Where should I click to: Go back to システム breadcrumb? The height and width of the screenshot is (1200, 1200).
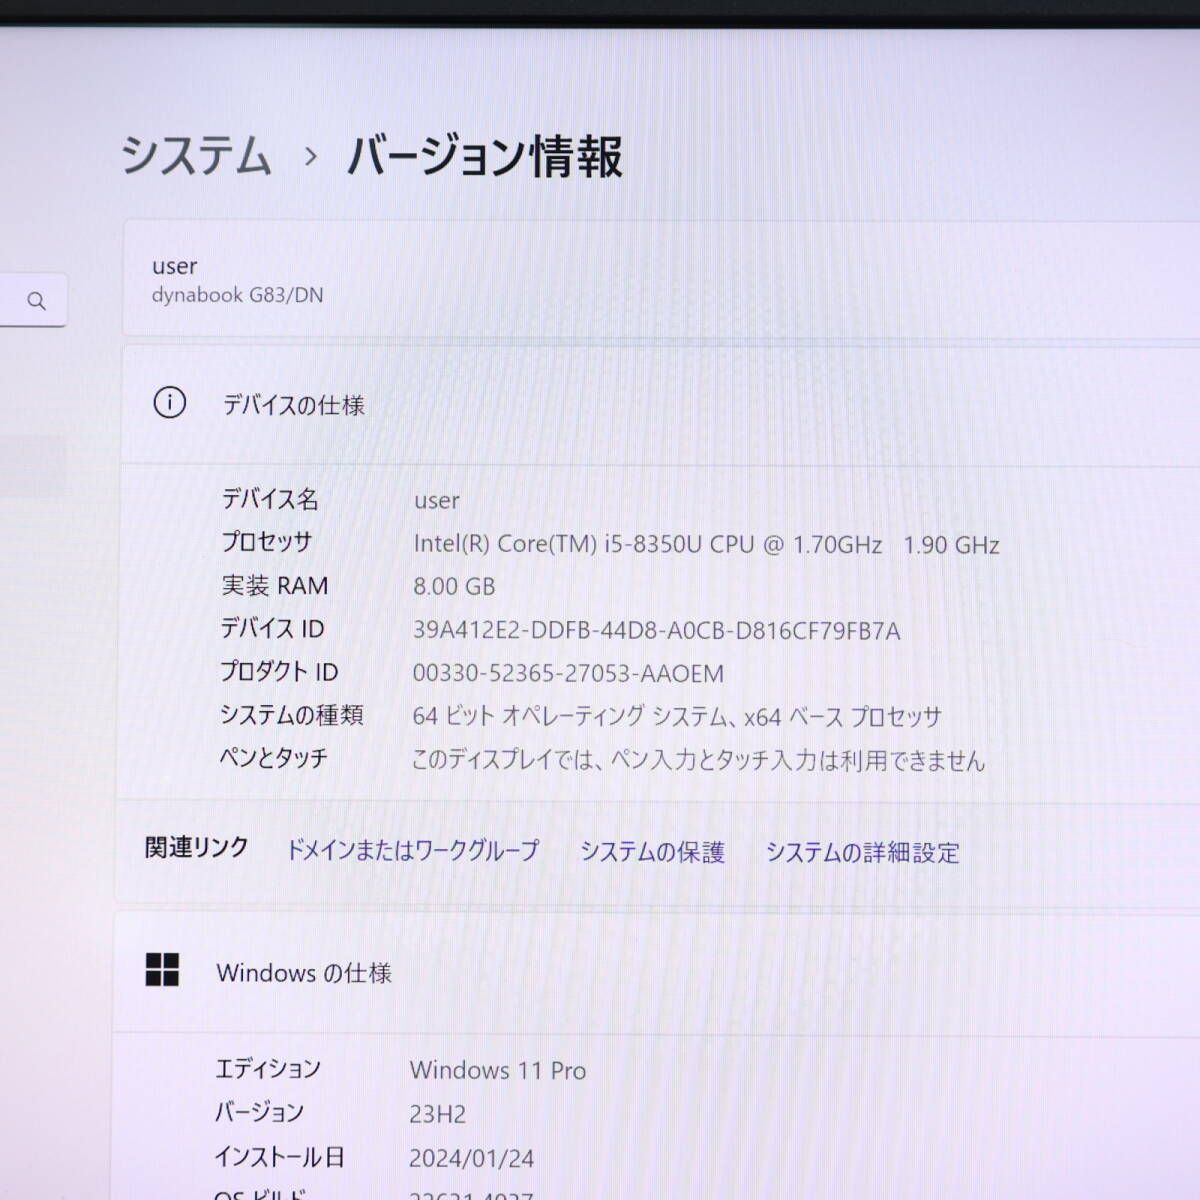[196, 156]
